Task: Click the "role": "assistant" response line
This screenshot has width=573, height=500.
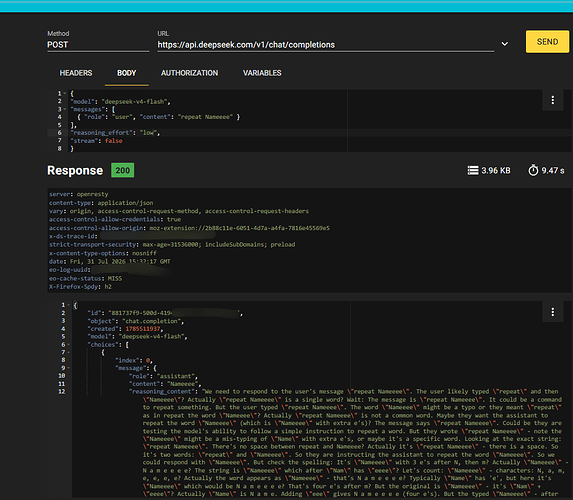Action: (x=163, y=376)
